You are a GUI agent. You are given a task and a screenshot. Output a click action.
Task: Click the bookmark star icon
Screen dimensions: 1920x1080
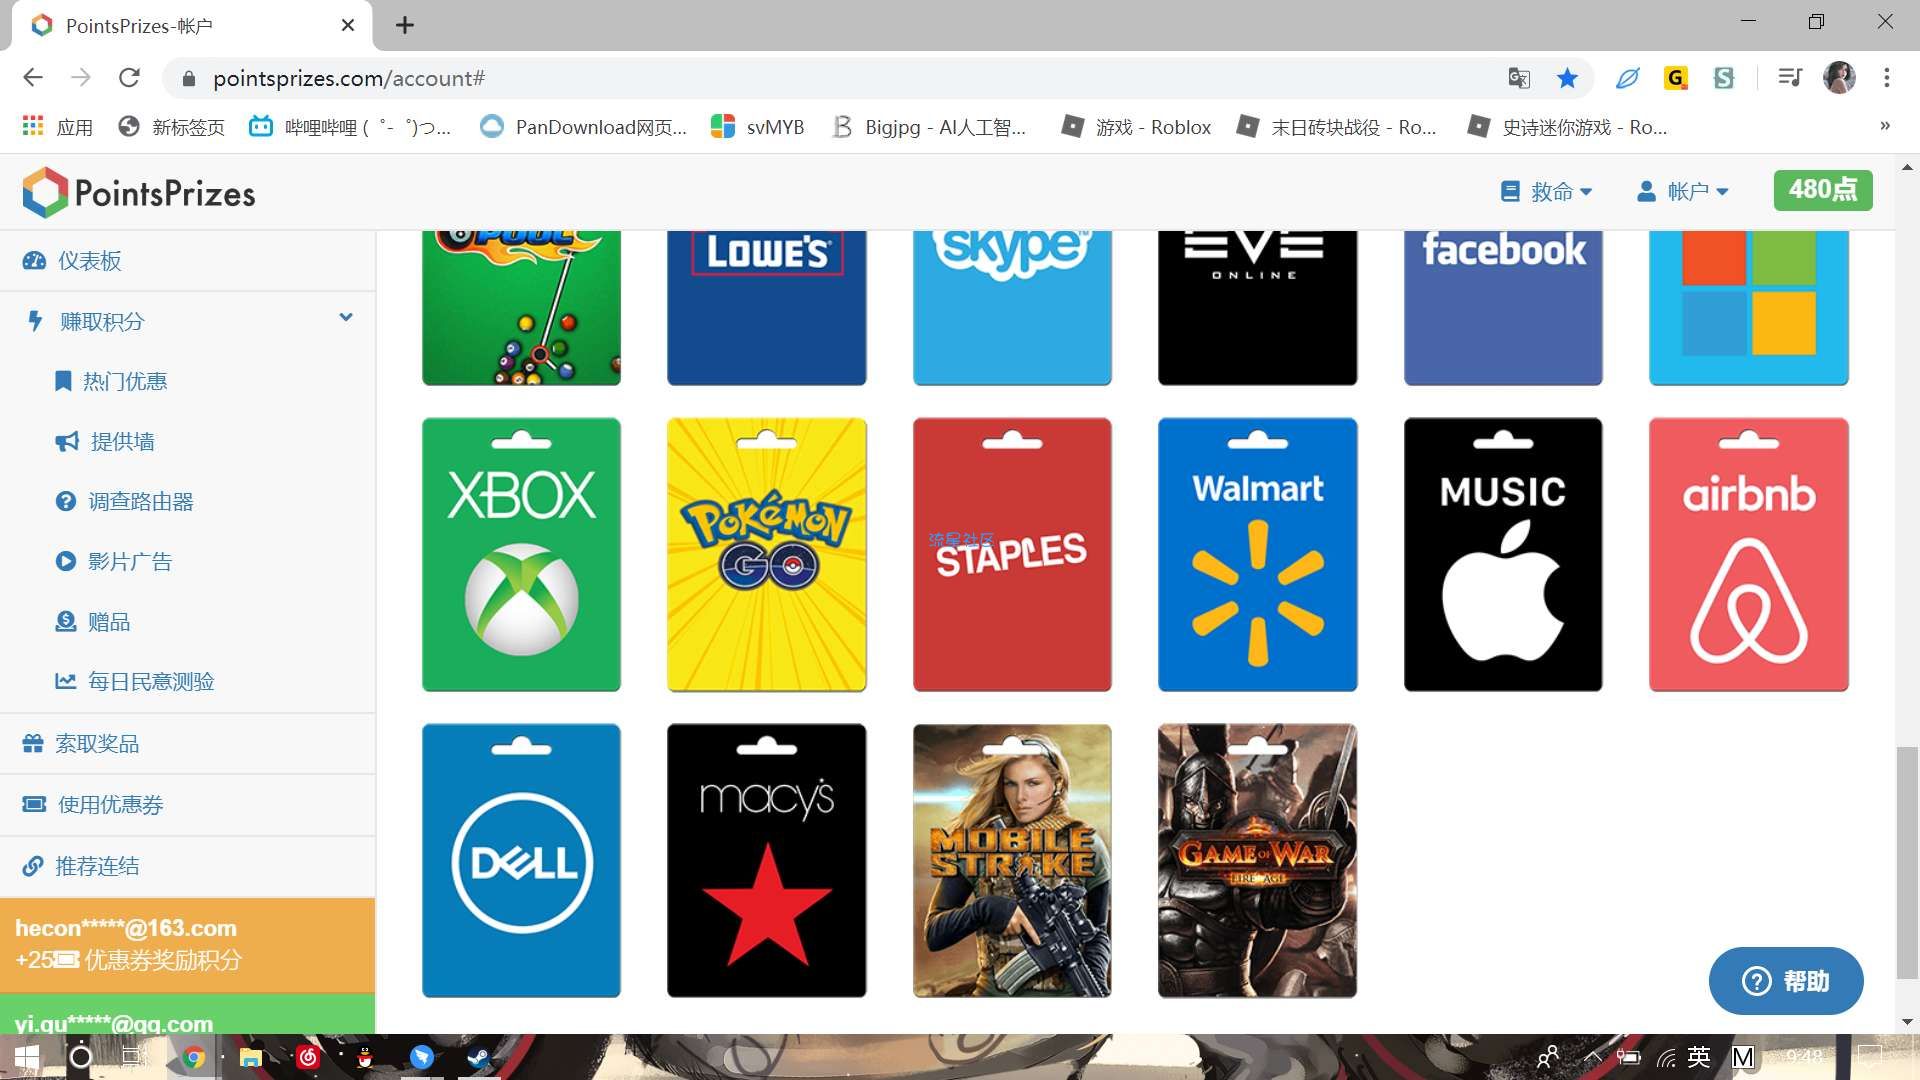coord(1567,78)
